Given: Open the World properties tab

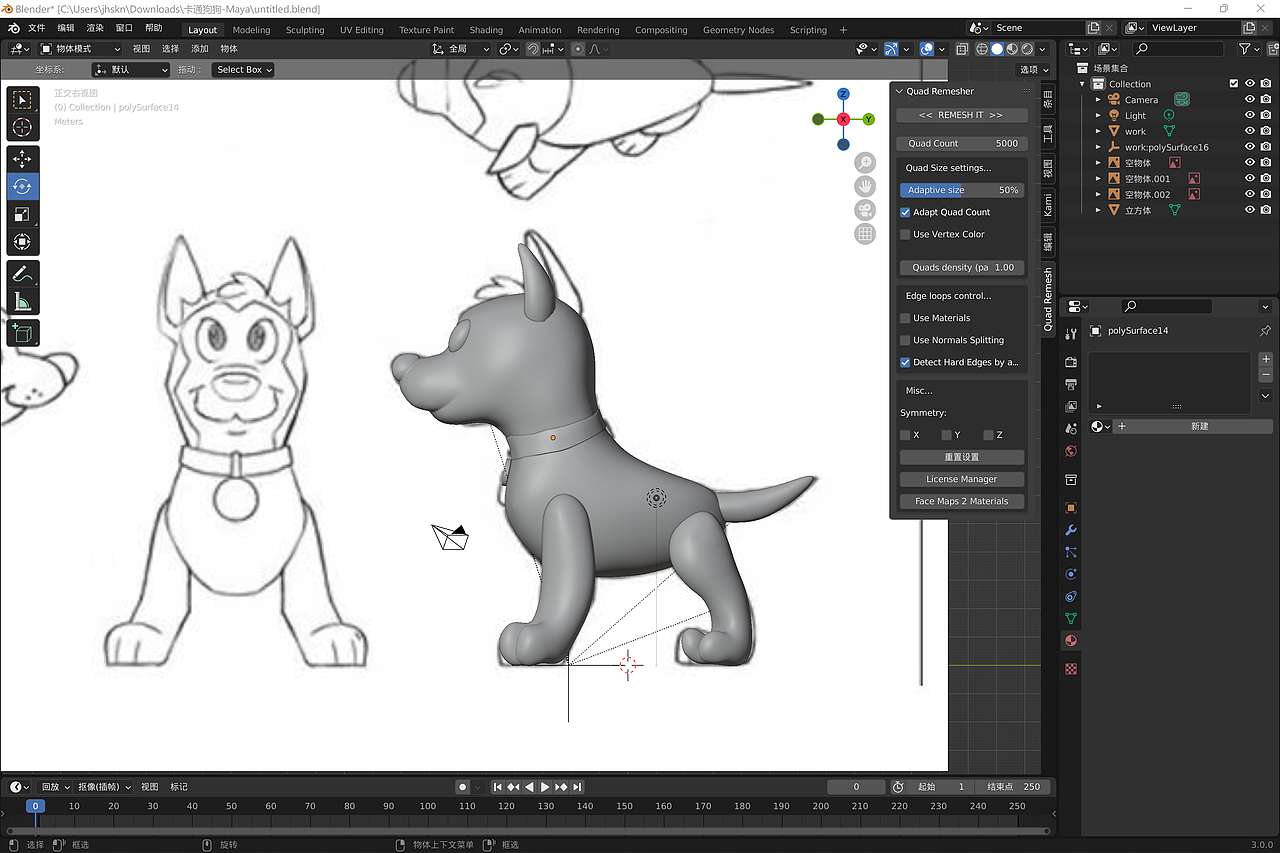Looking at the screenshot, I should click(x=1071, y=451).
